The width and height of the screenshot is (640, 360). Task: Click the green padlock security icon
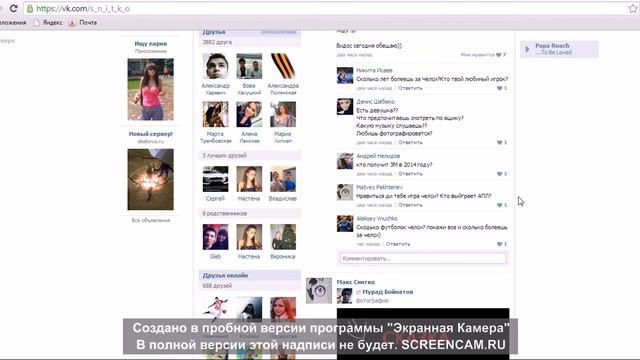point(30,9)
